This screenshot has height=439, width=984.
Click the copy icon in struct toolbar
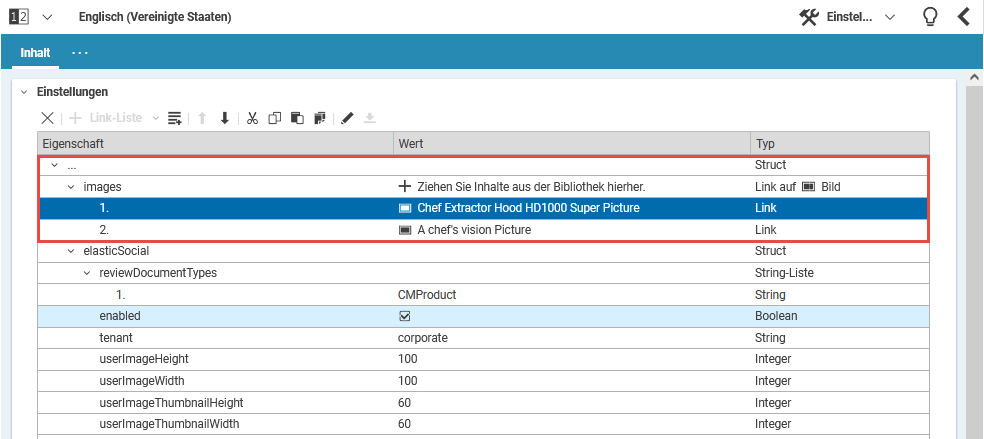click(275, 118)
